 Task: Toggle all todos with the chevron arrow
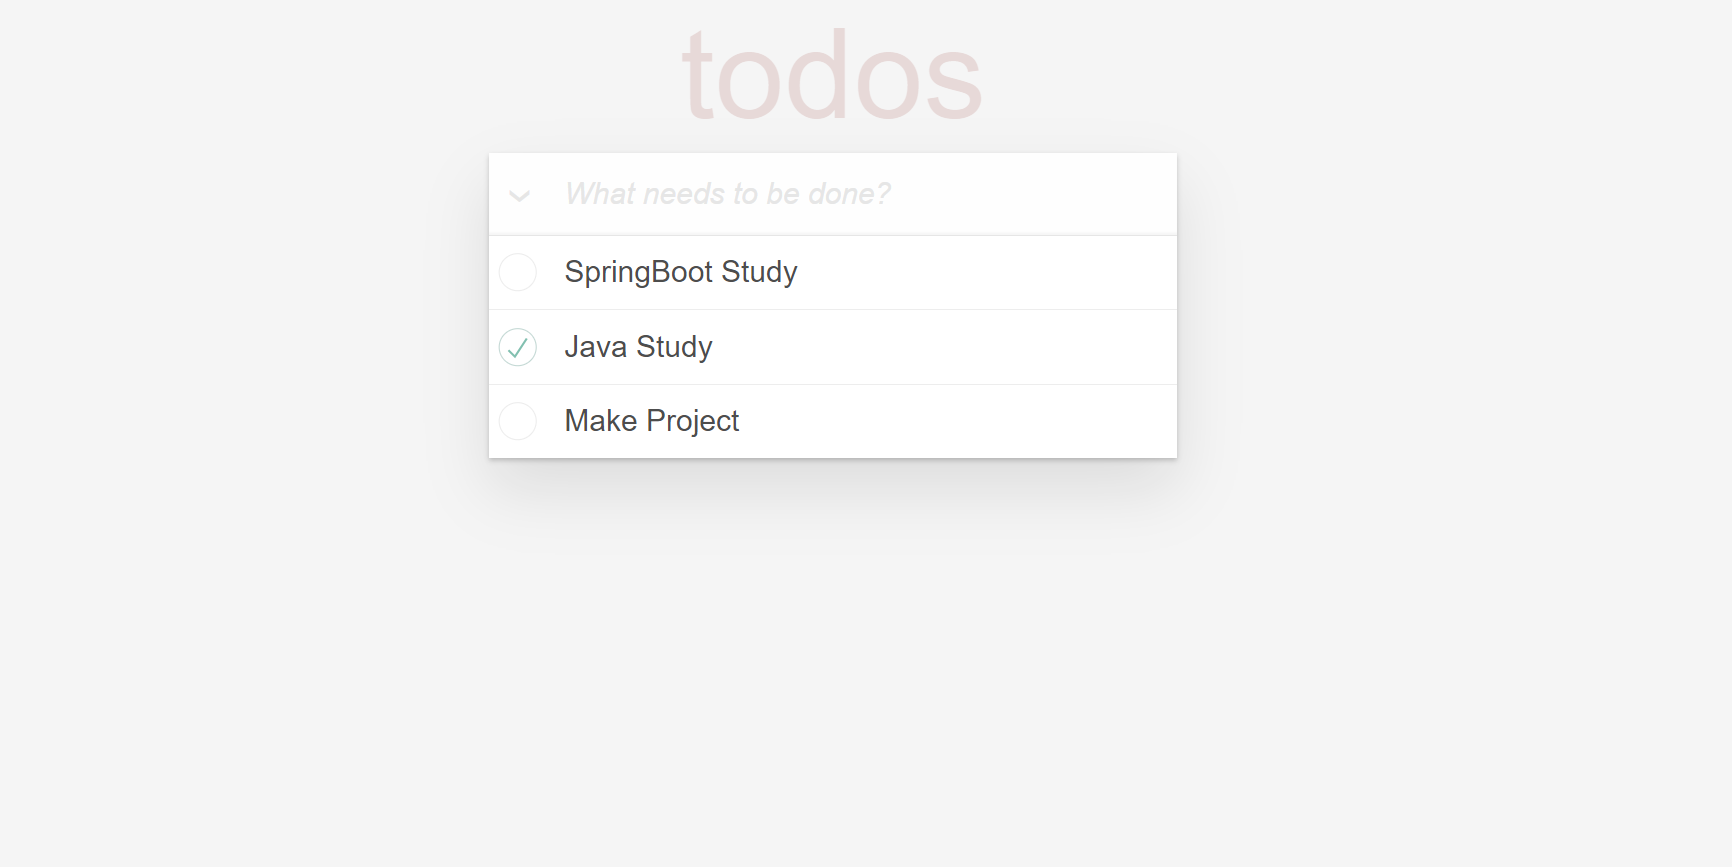(519, 196)
